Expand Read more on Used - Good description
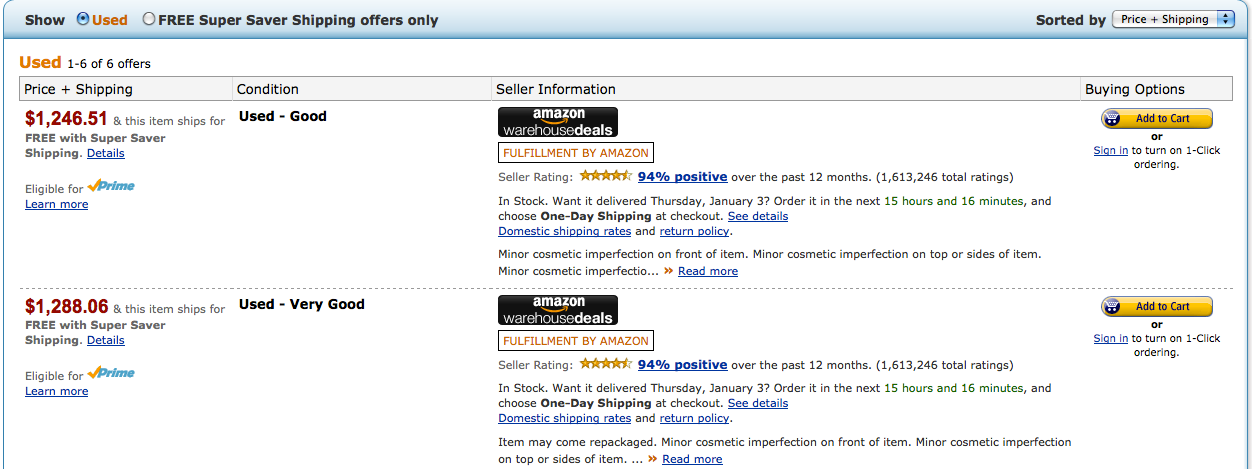The height and width of the screenshot is (469, 1258). tap(708, 271)
